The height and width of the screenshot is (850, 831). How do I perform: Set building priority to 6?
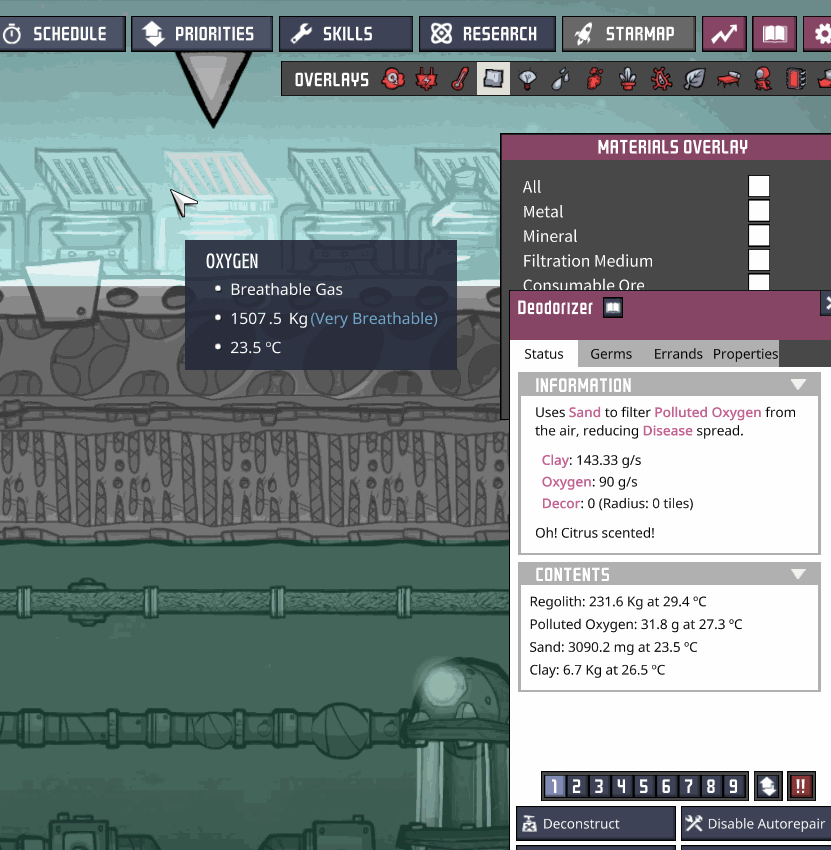tap(666, 786)
